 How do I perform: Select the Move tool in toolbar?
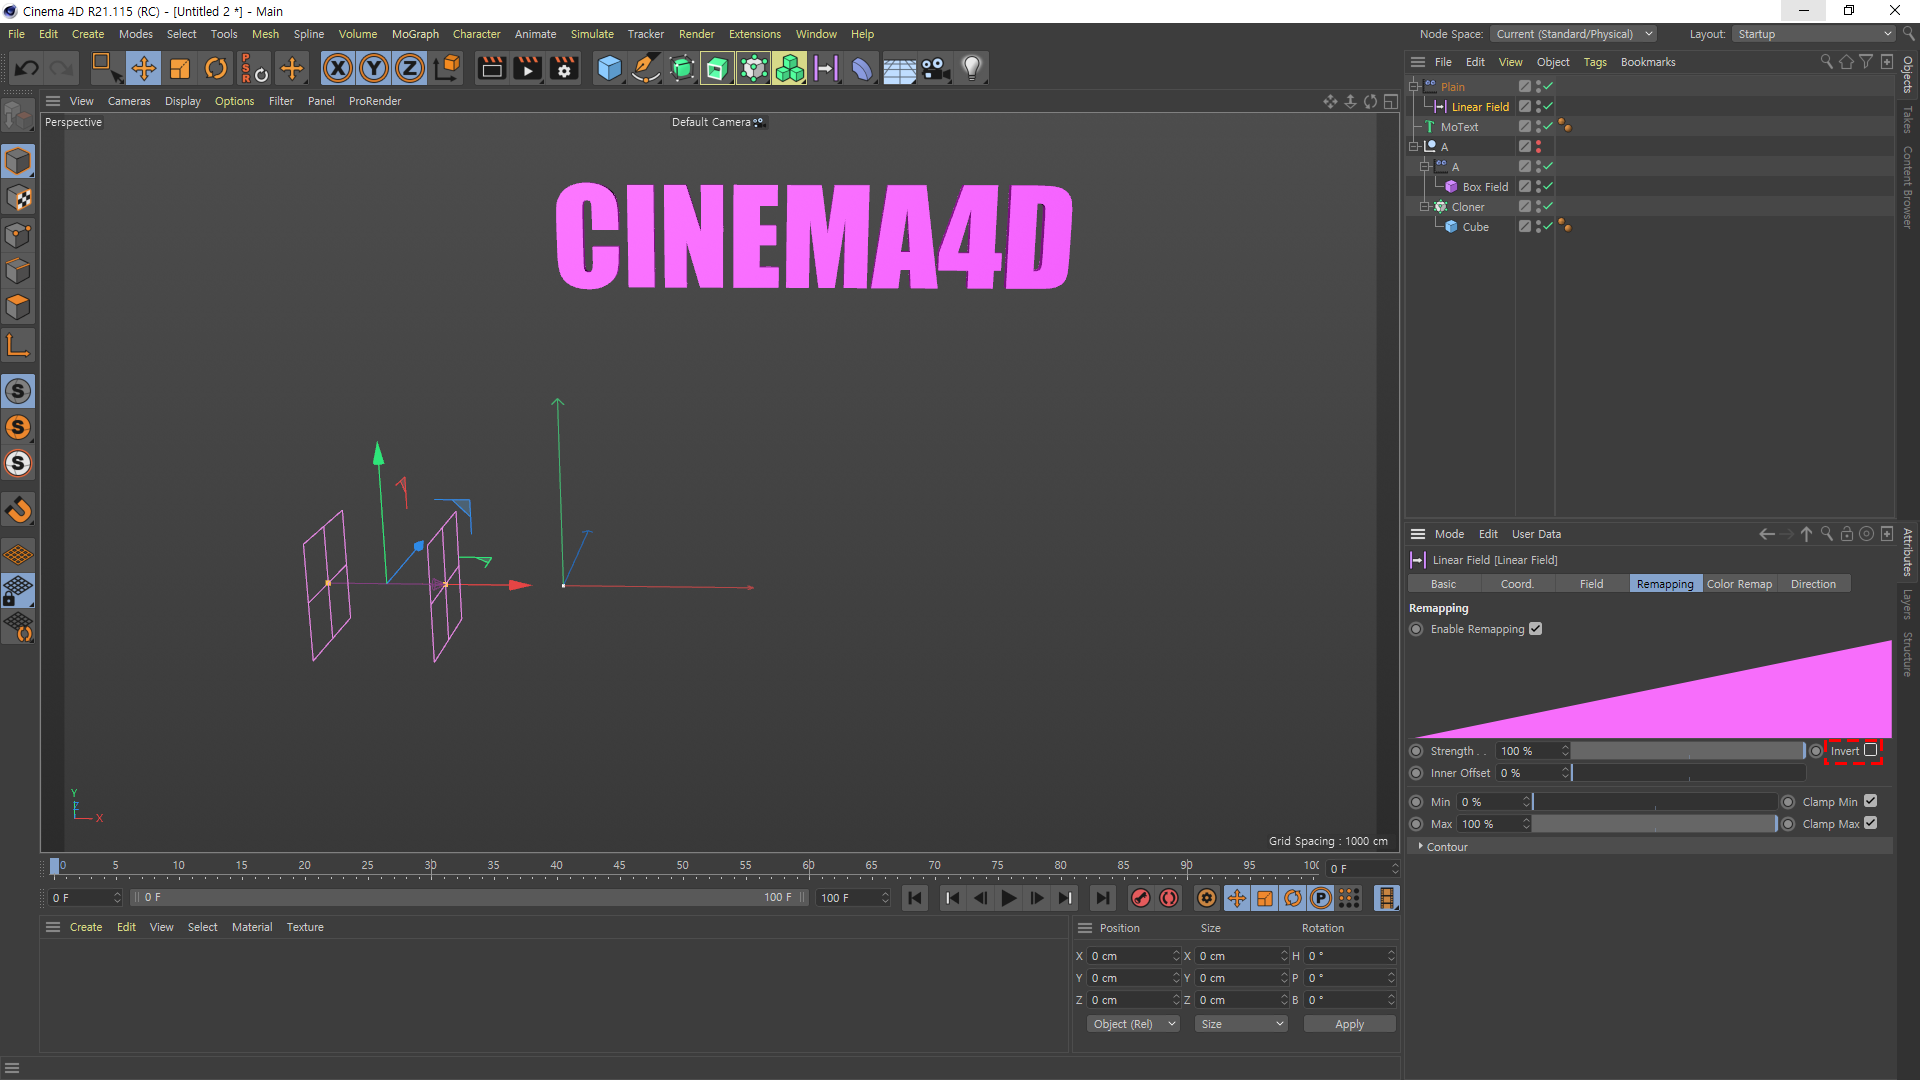pyautogui.click(x=143, y=68)
